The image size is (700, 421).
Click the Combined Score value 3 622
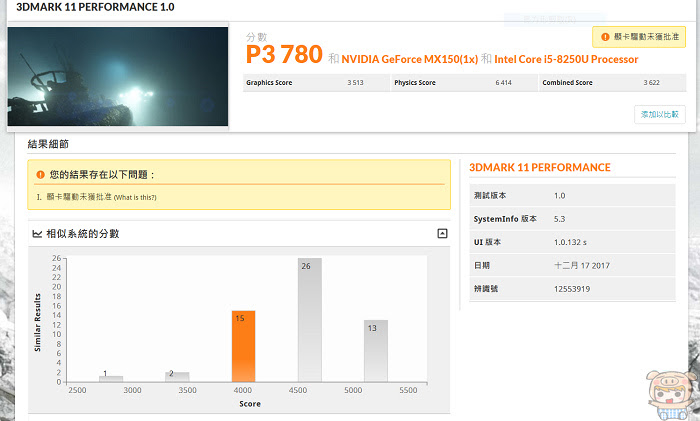click(x=651, y=83)
